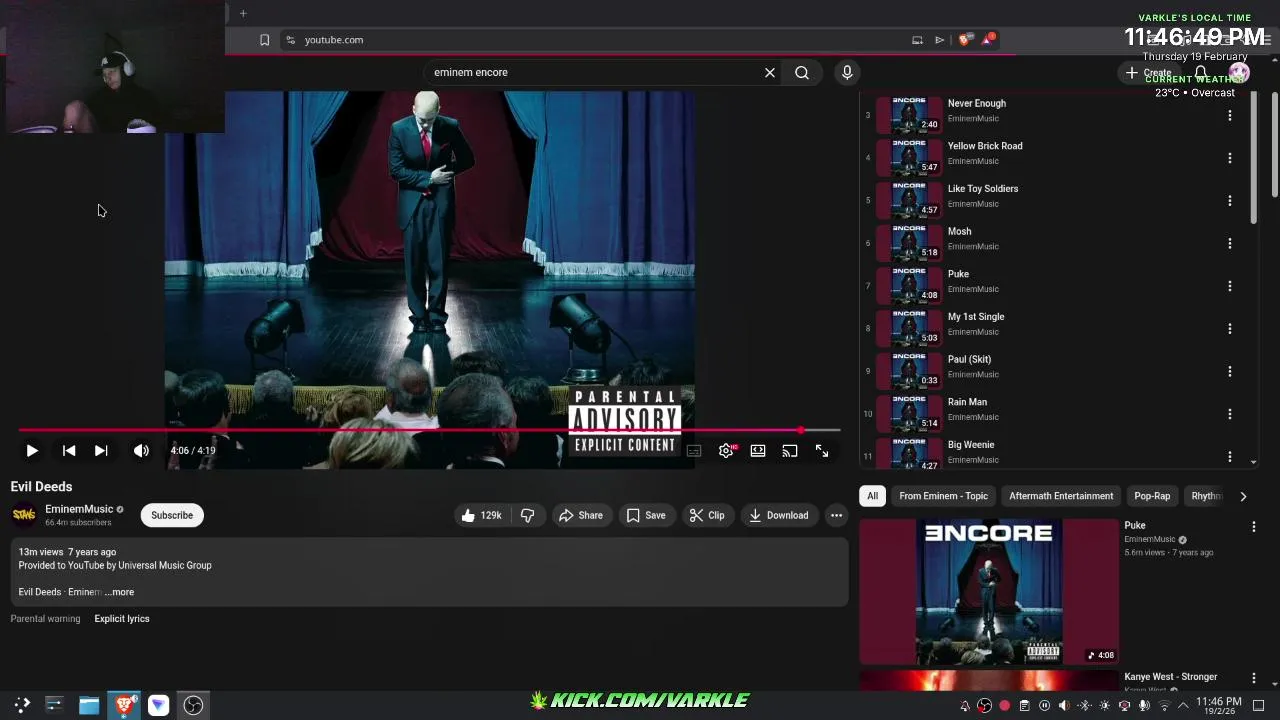Viewport: 1280px width, 720px height.
Task: Open the Create menu
Action: click(1149, 73)
